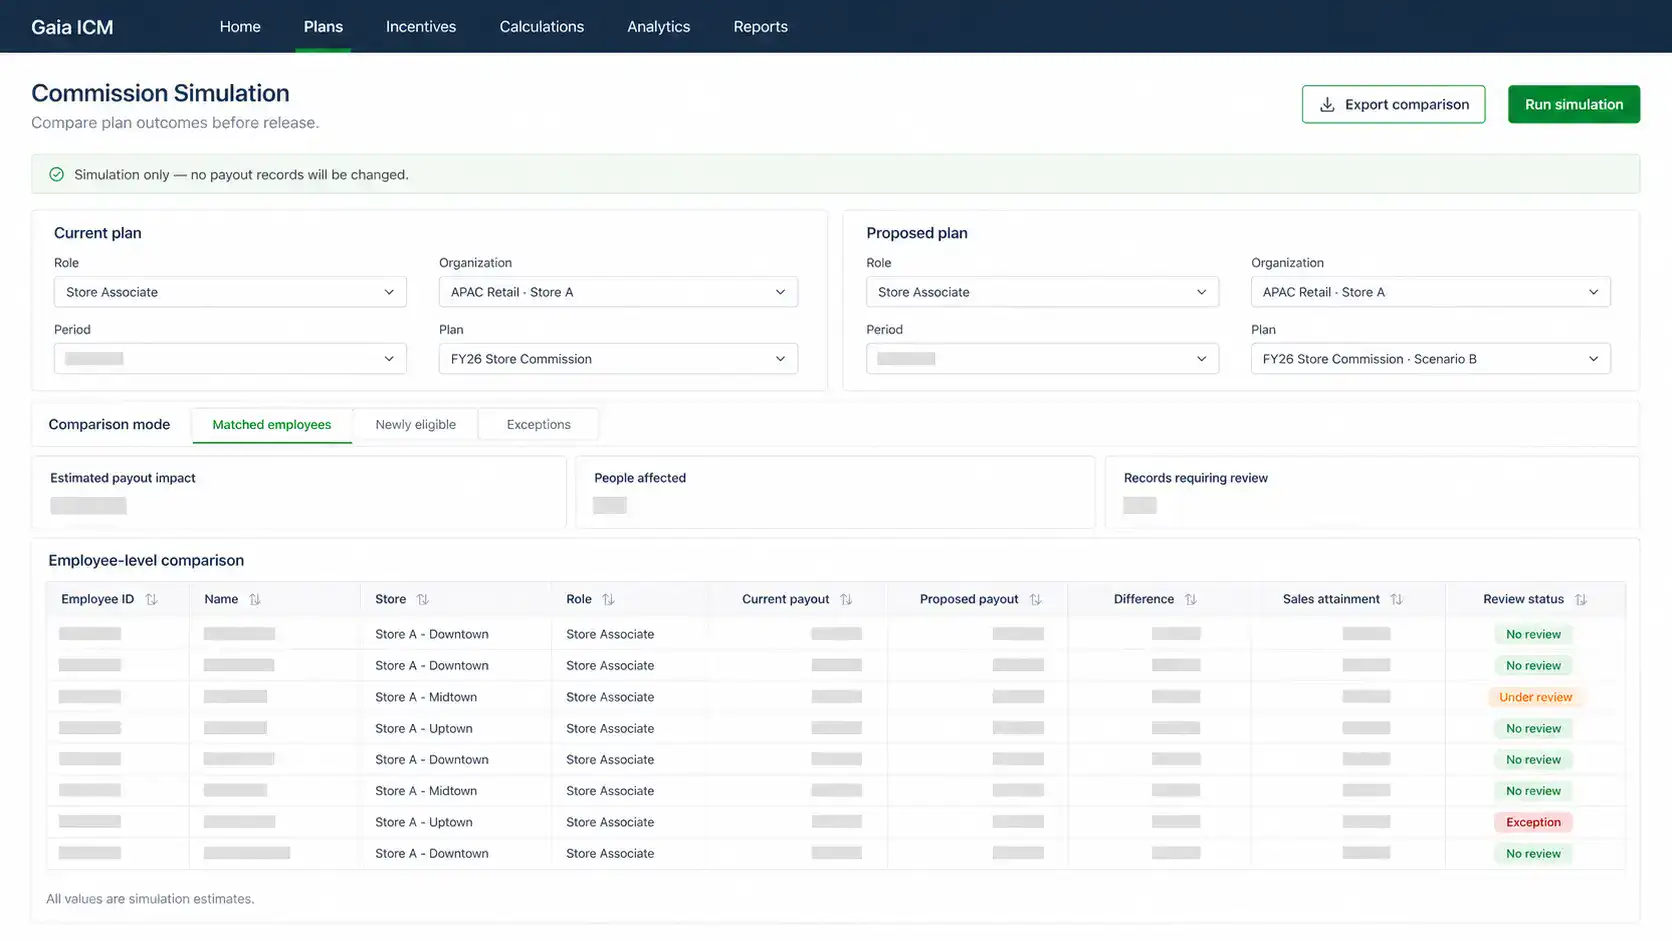
Task: Sort table by Employee ID icon
Action: (x=152, y=599)
